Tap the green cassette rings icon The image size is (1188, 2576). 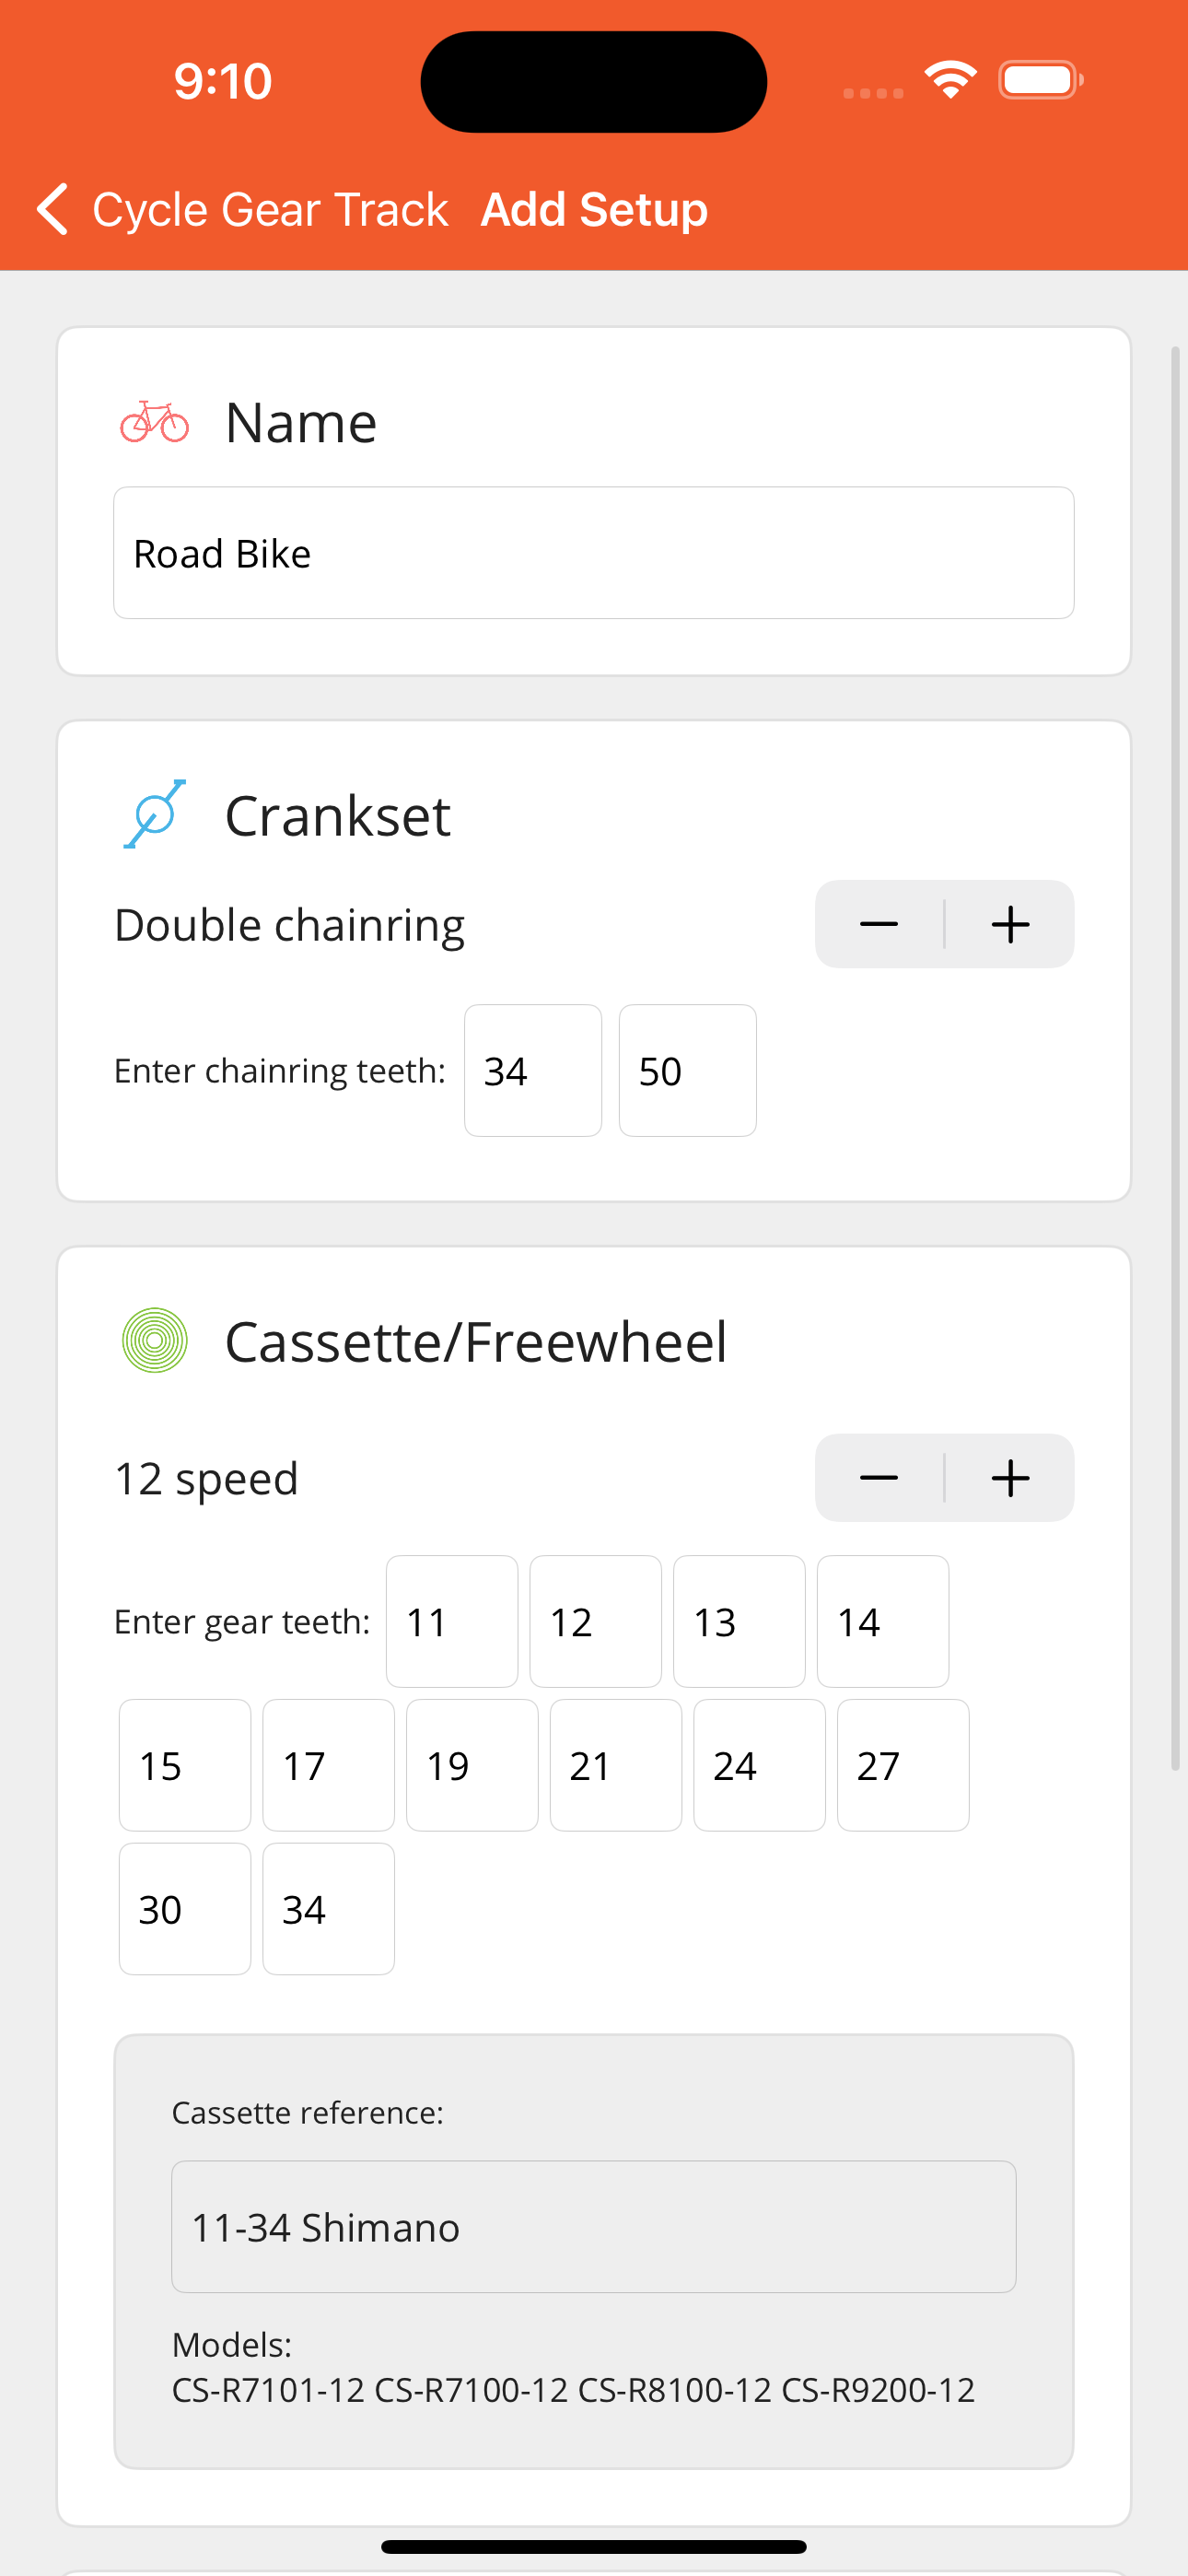coord(155,1340)
